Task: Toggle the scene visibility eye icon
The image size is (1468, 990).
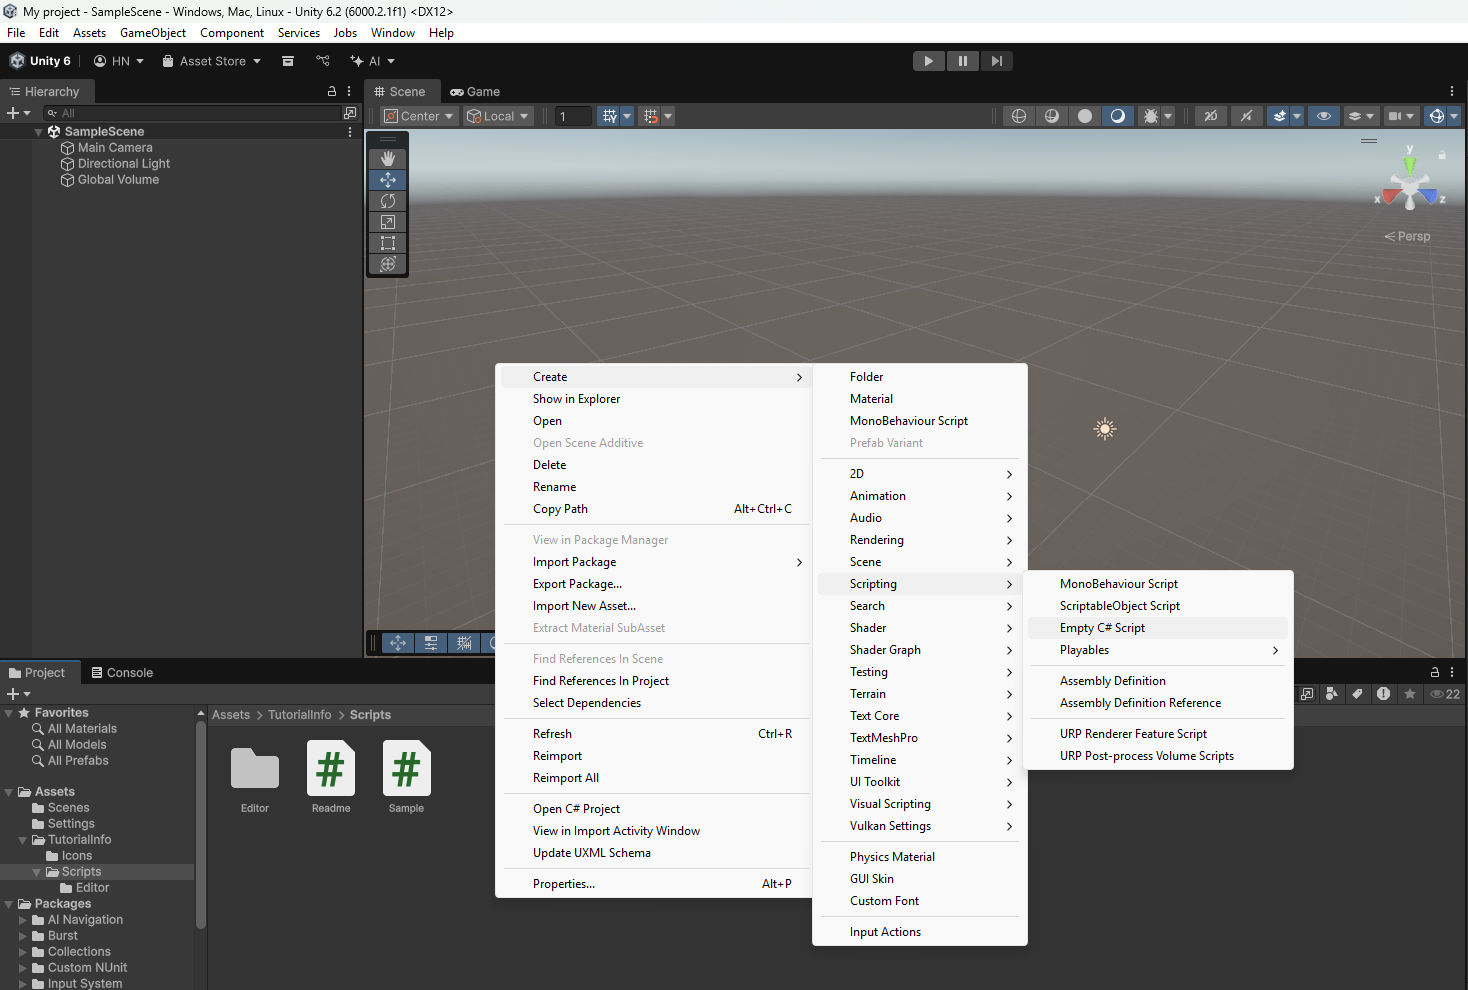Action: 1324,115
